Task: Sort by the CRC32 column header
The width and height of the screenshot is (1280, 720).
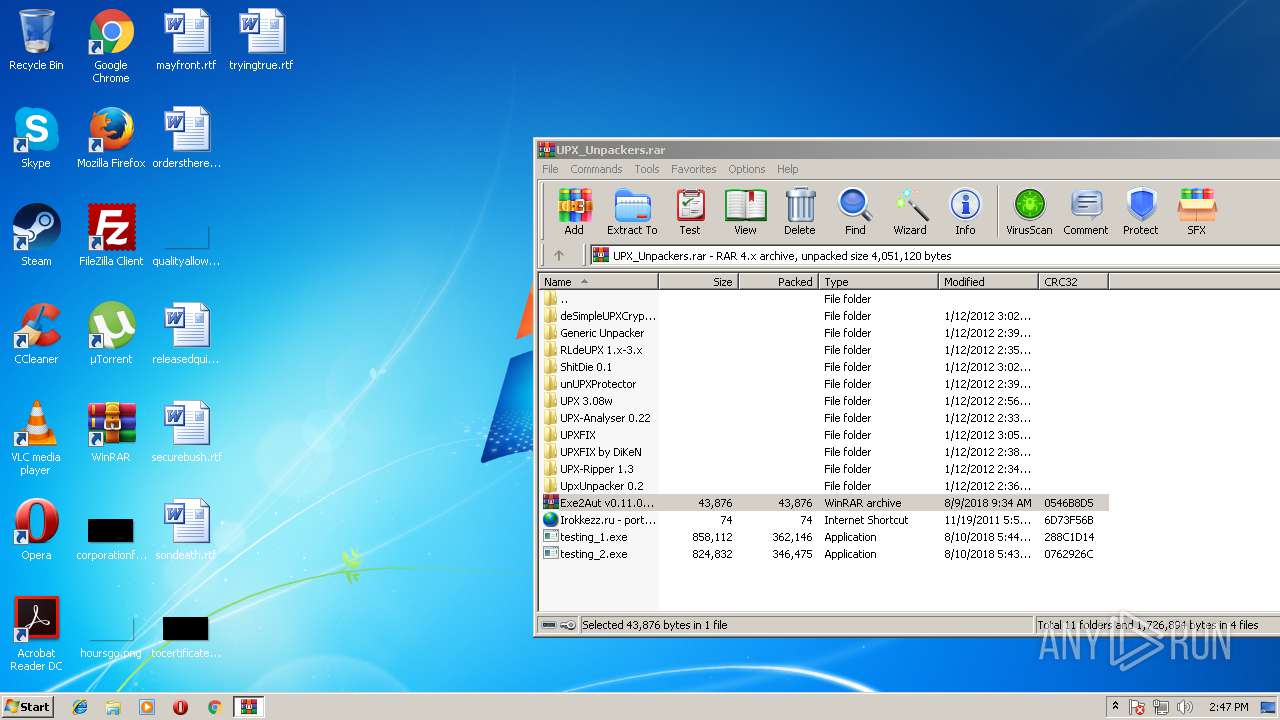Action: [x=1073, y=282]
